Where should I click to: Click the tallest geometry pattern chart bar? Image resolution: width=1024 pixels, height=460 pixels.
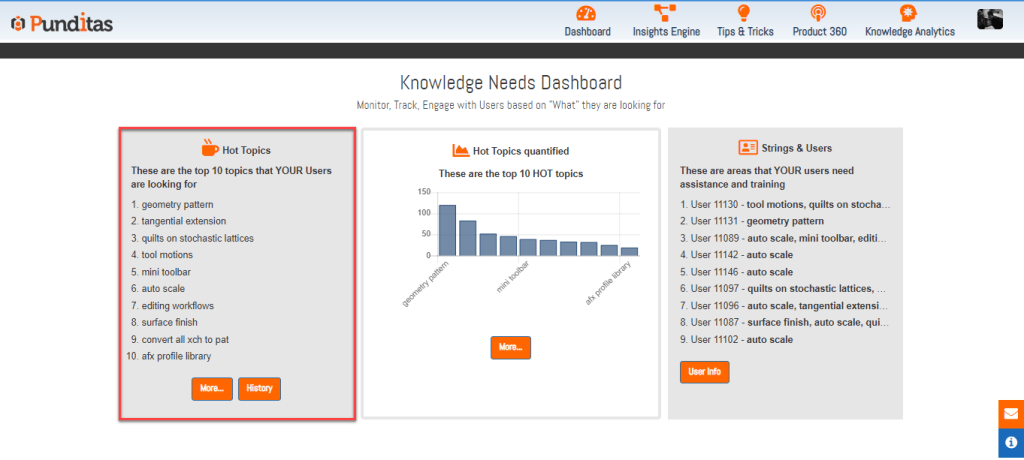[x=447, y=232]
